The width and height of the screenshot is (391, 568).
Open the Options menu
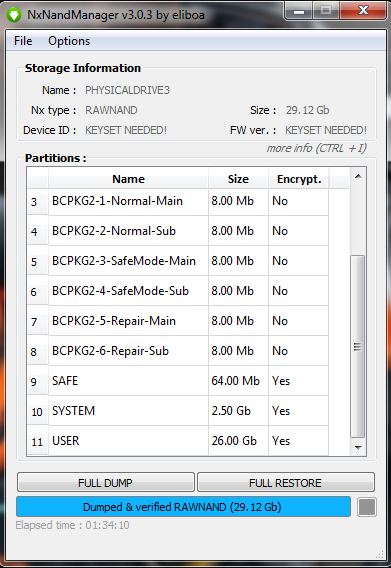point(69,41)
